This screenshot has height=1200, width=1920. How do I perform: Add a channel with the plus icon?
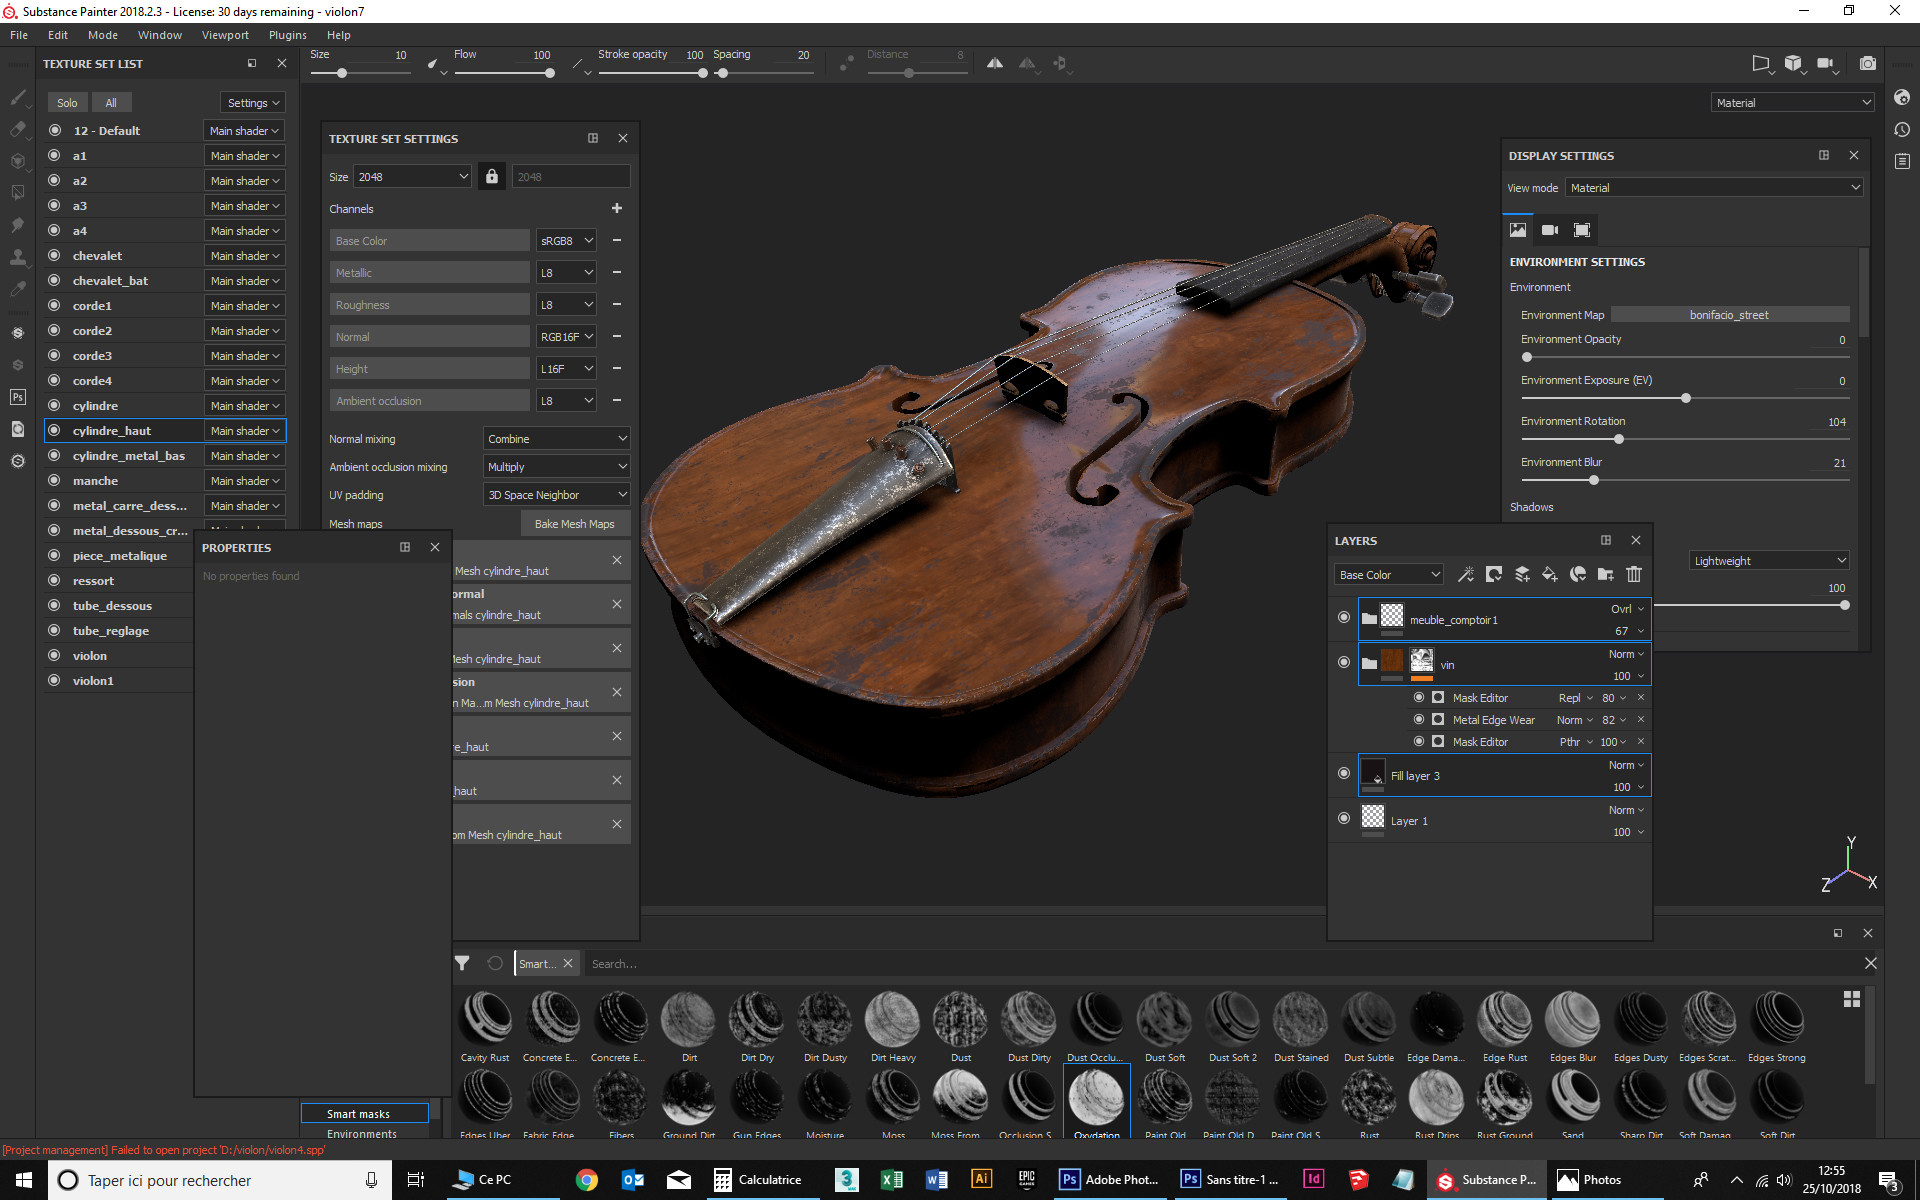[x=617, y=208]
